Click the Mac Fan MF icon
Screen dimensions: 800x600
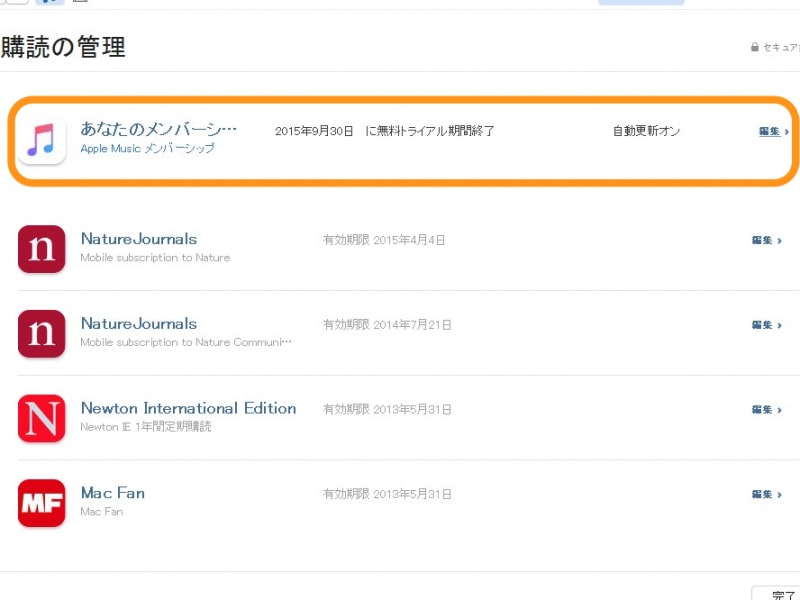pyautogui.click(x=40, y=503)
